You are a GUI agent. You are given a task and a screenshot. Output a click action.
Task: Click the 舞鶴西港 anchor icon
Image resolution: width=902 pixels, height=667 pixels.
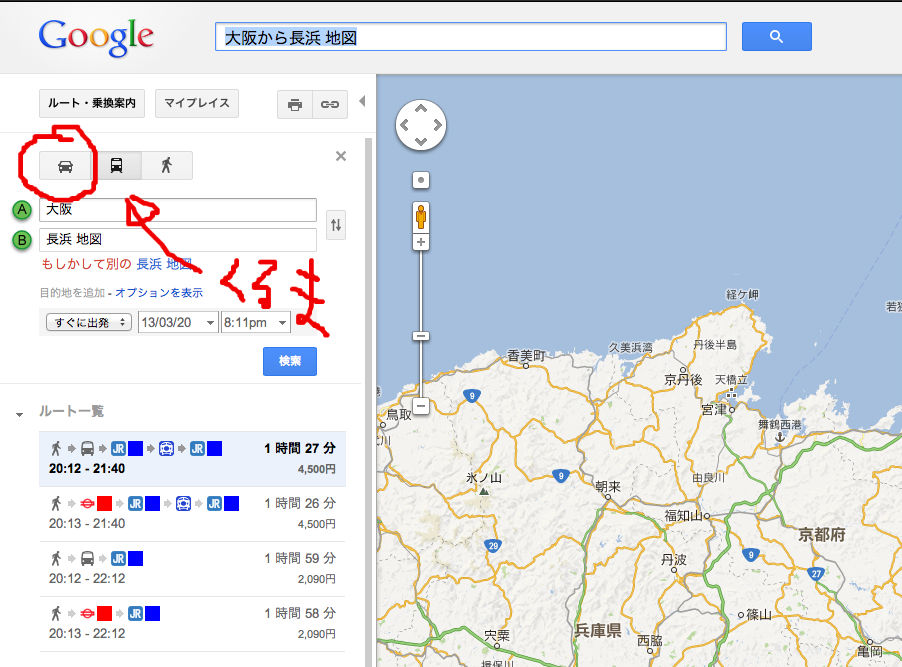pyautogui.click(x=779, y=437)
